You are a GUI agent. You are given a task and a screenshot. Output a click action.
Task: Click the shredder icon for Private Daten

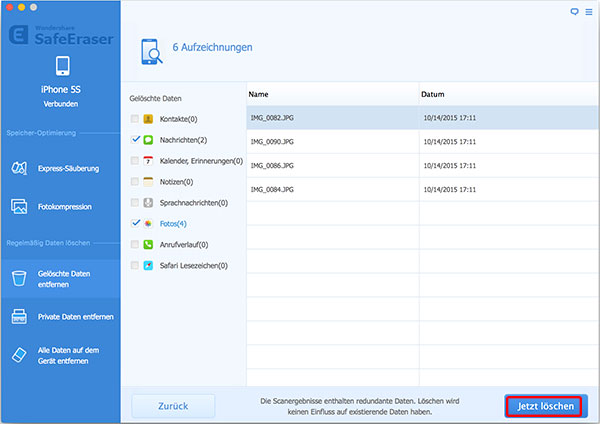(19, 316)
